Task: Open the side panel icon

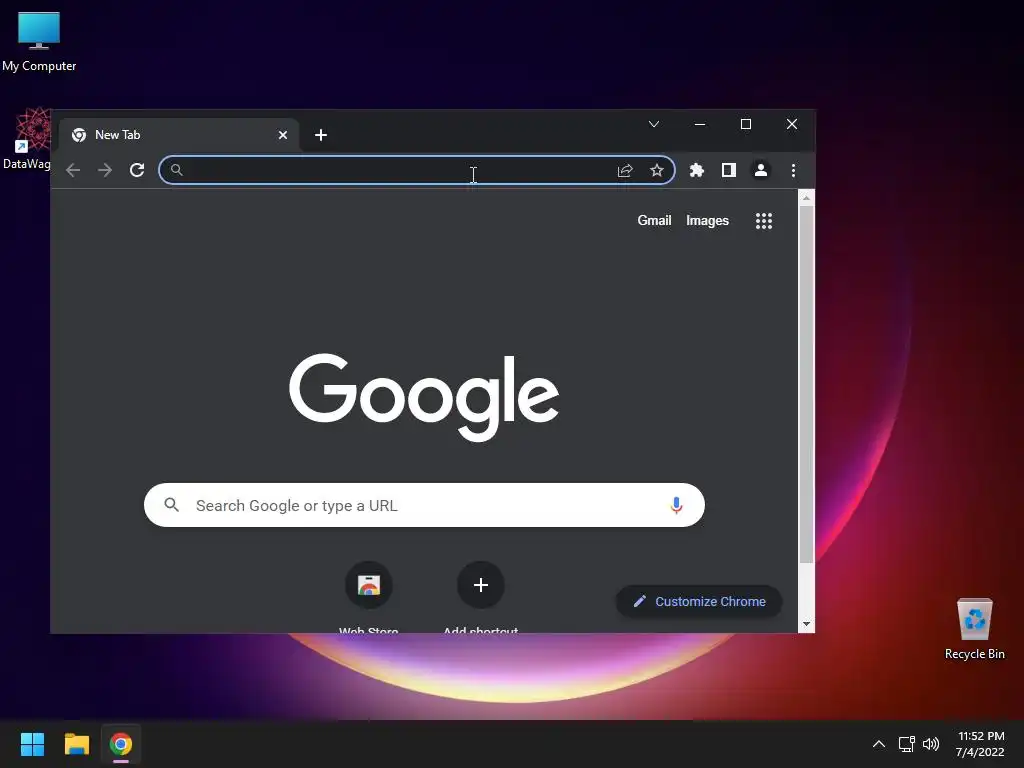Action: pyautogui.click(x=729, y=170)
